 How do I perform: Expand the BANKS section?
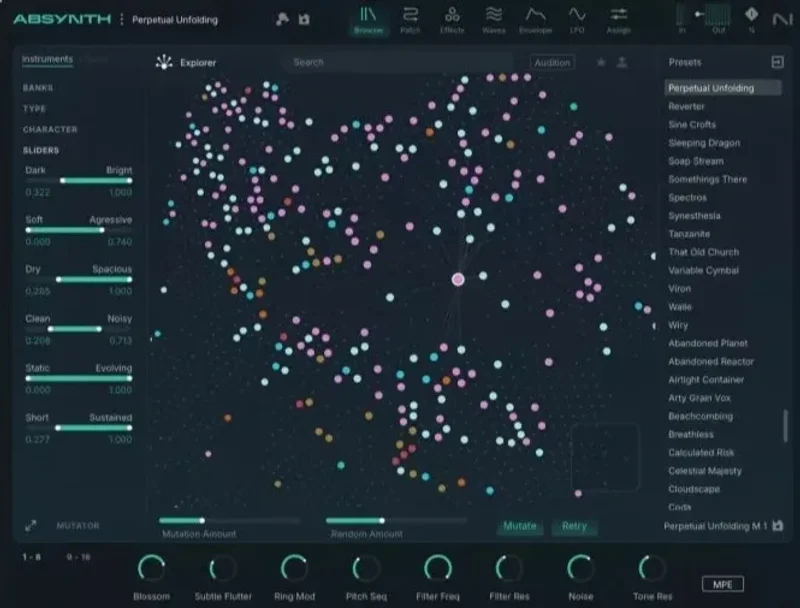(x=38, y=88)
